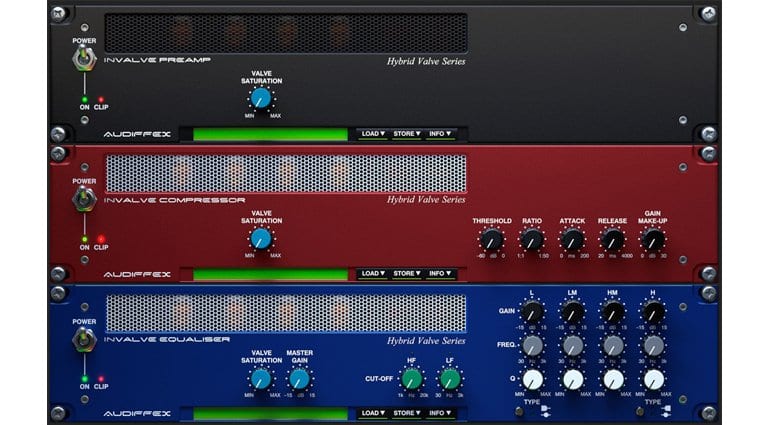Viewport: 770px width, 425px height.
Task: Flip the H band TYPE switch
Action: [640, 412]
